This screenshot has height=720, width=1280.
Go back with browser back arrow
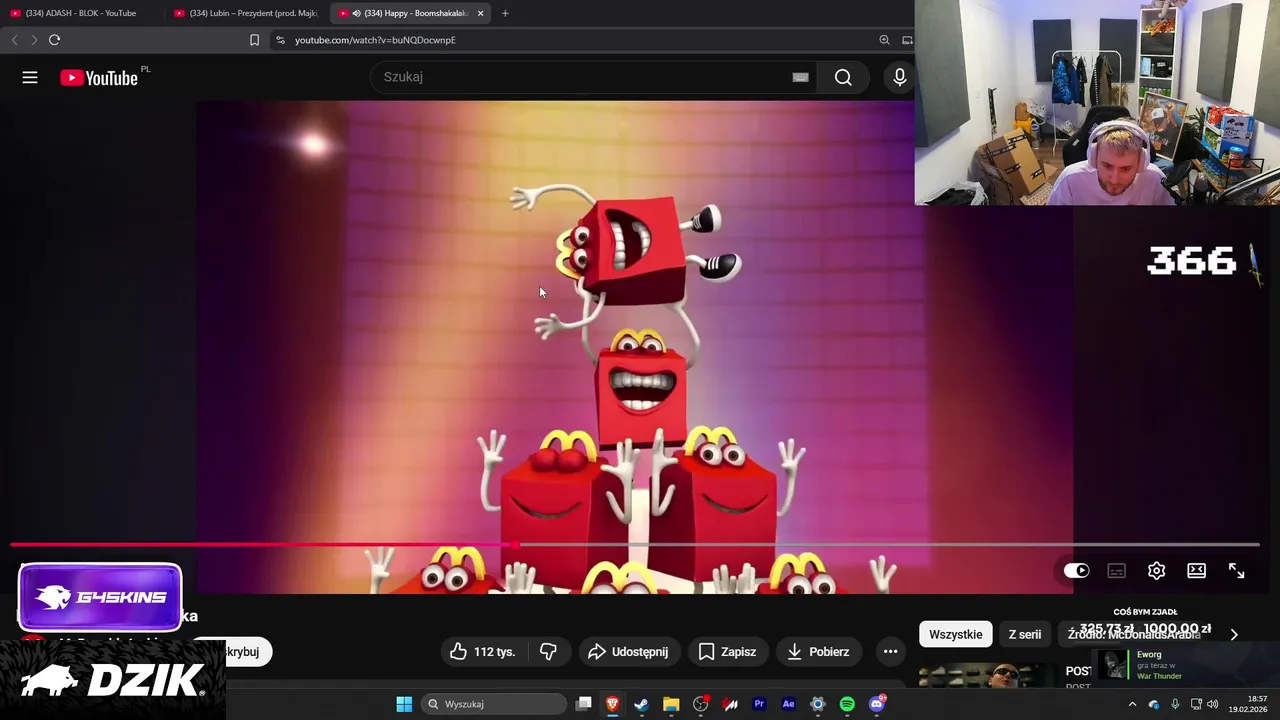pos(14,40)
